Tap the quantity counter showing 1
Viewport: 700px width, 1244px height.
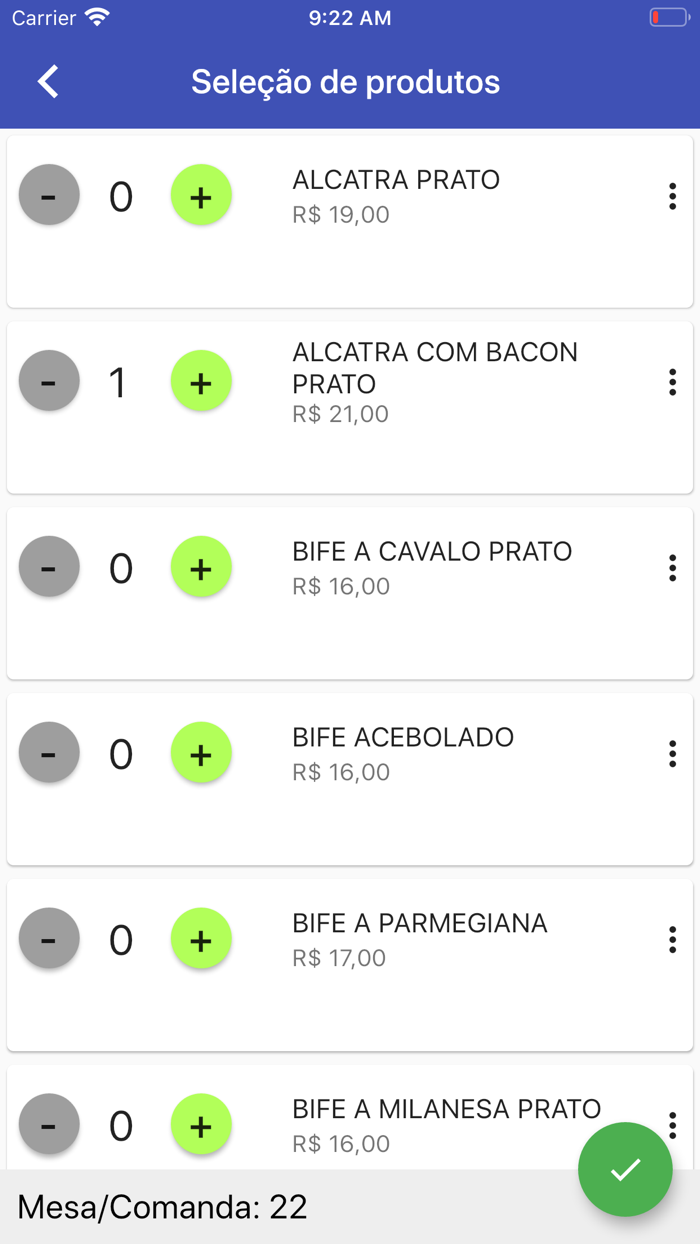point(120,381)
